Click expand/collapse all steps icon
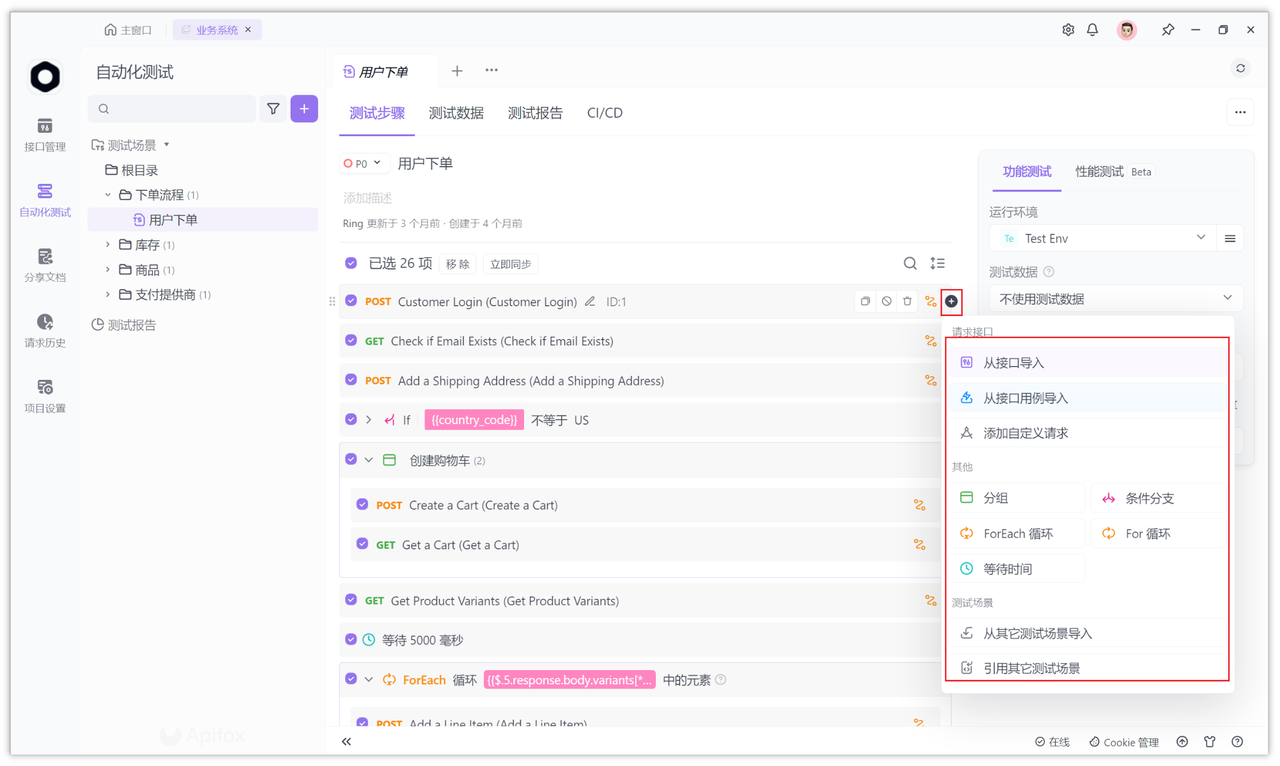 (x=938, y=264)
